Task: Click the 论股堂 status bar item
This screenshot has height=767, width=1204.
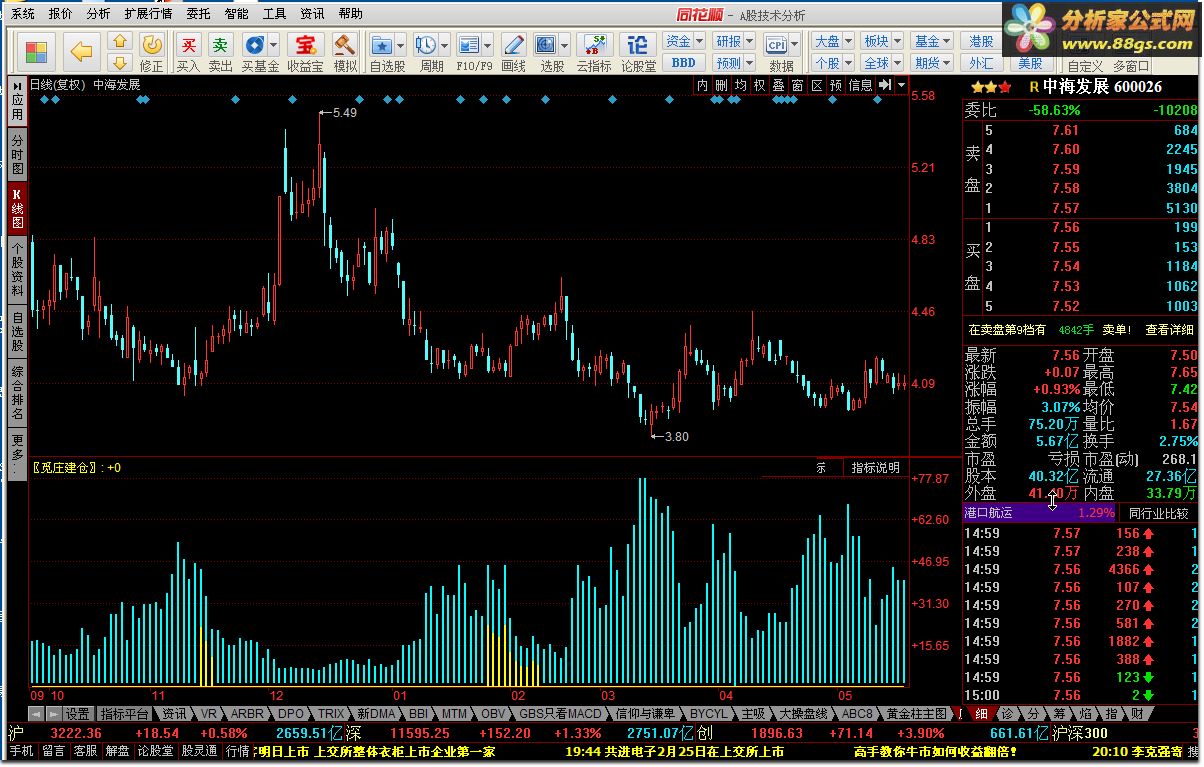Action: click(x=155, y=751)
